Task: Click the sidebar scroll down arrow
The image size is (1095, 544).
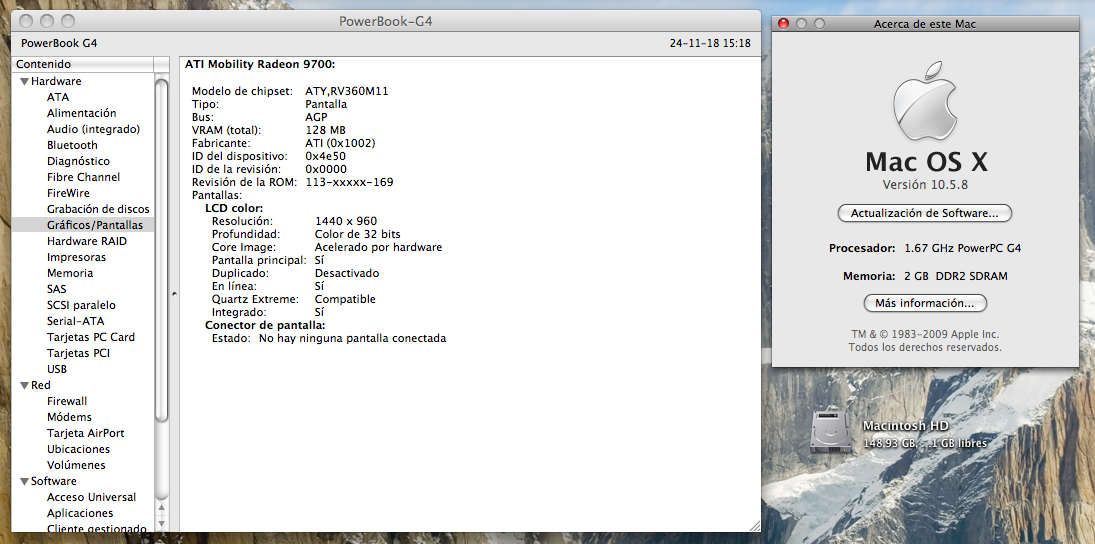Action: coord(161,524)
